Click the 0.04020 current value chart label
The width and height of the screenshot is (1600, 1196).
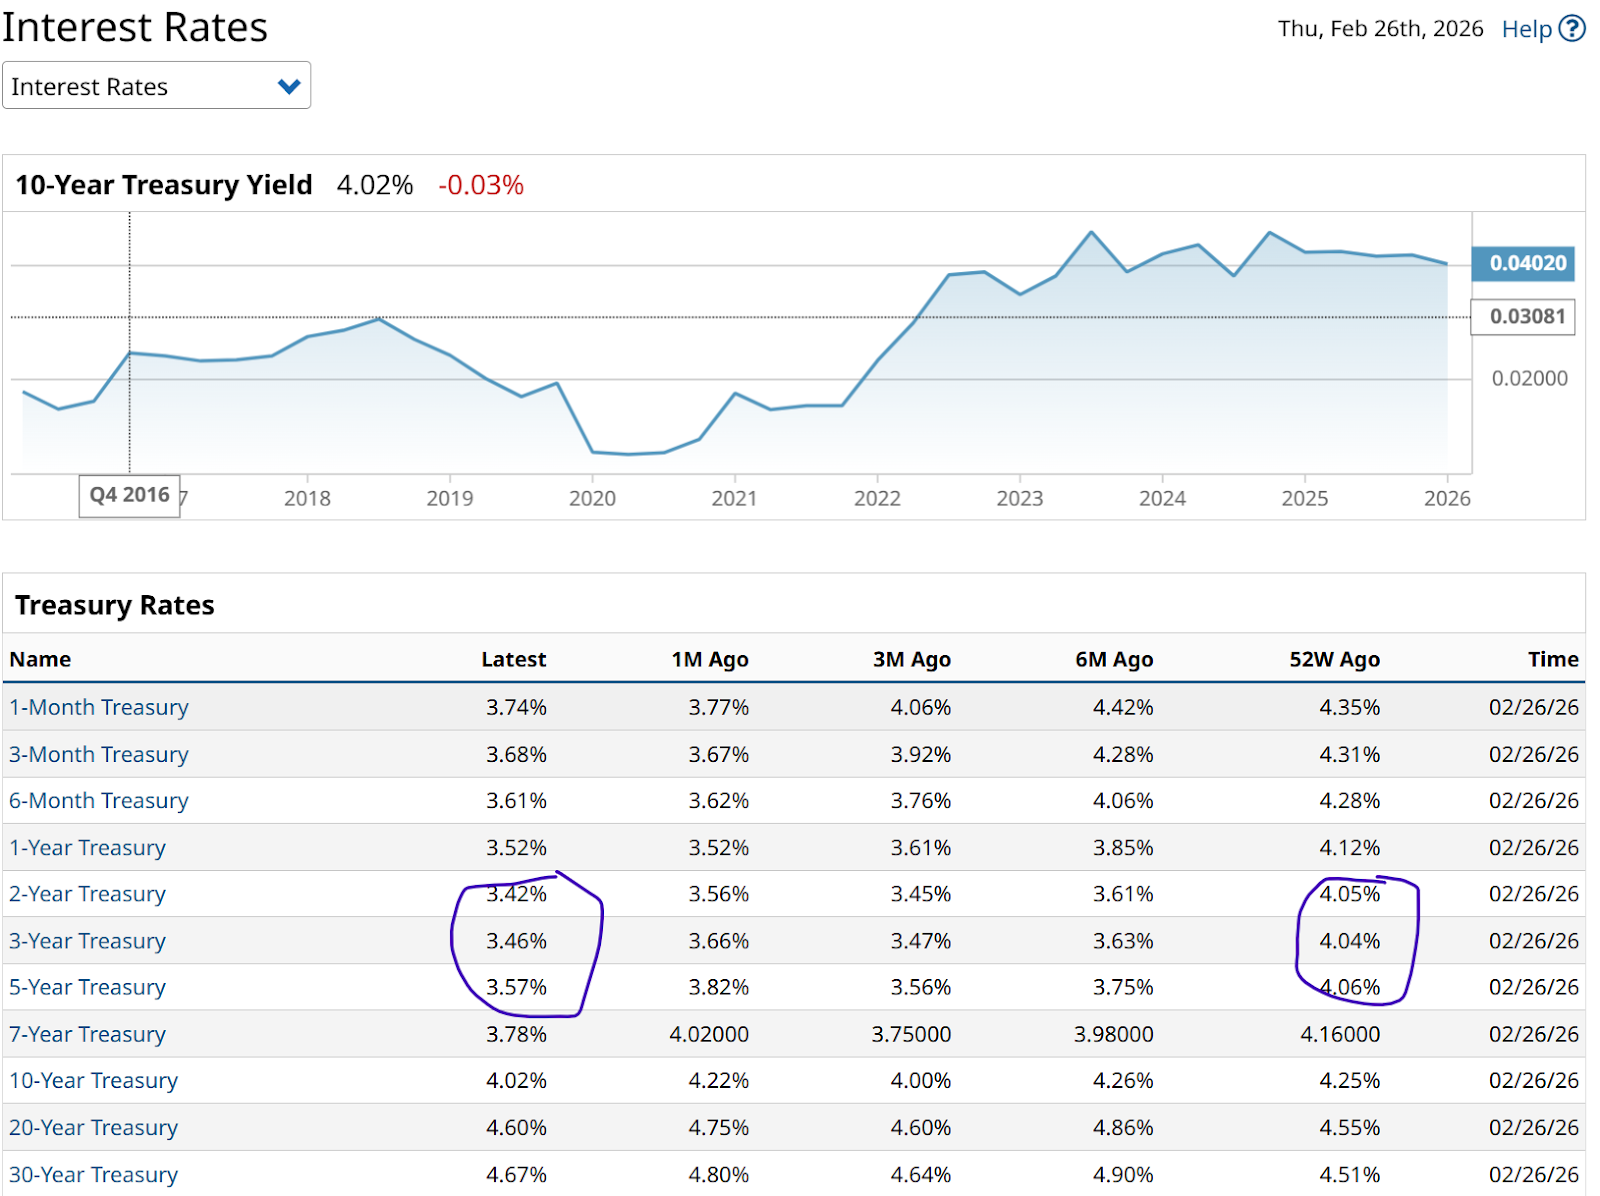click(x=1527, y=263)
